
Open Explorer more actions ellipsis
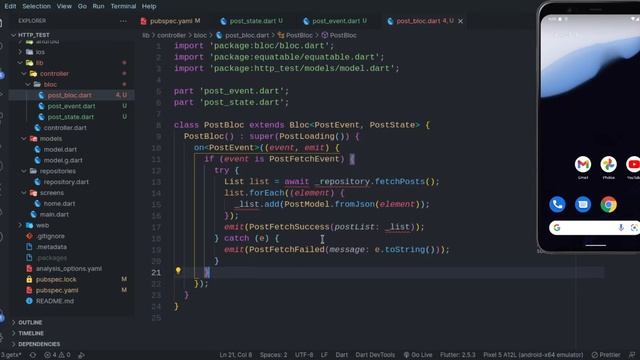(x=123, y=21)
